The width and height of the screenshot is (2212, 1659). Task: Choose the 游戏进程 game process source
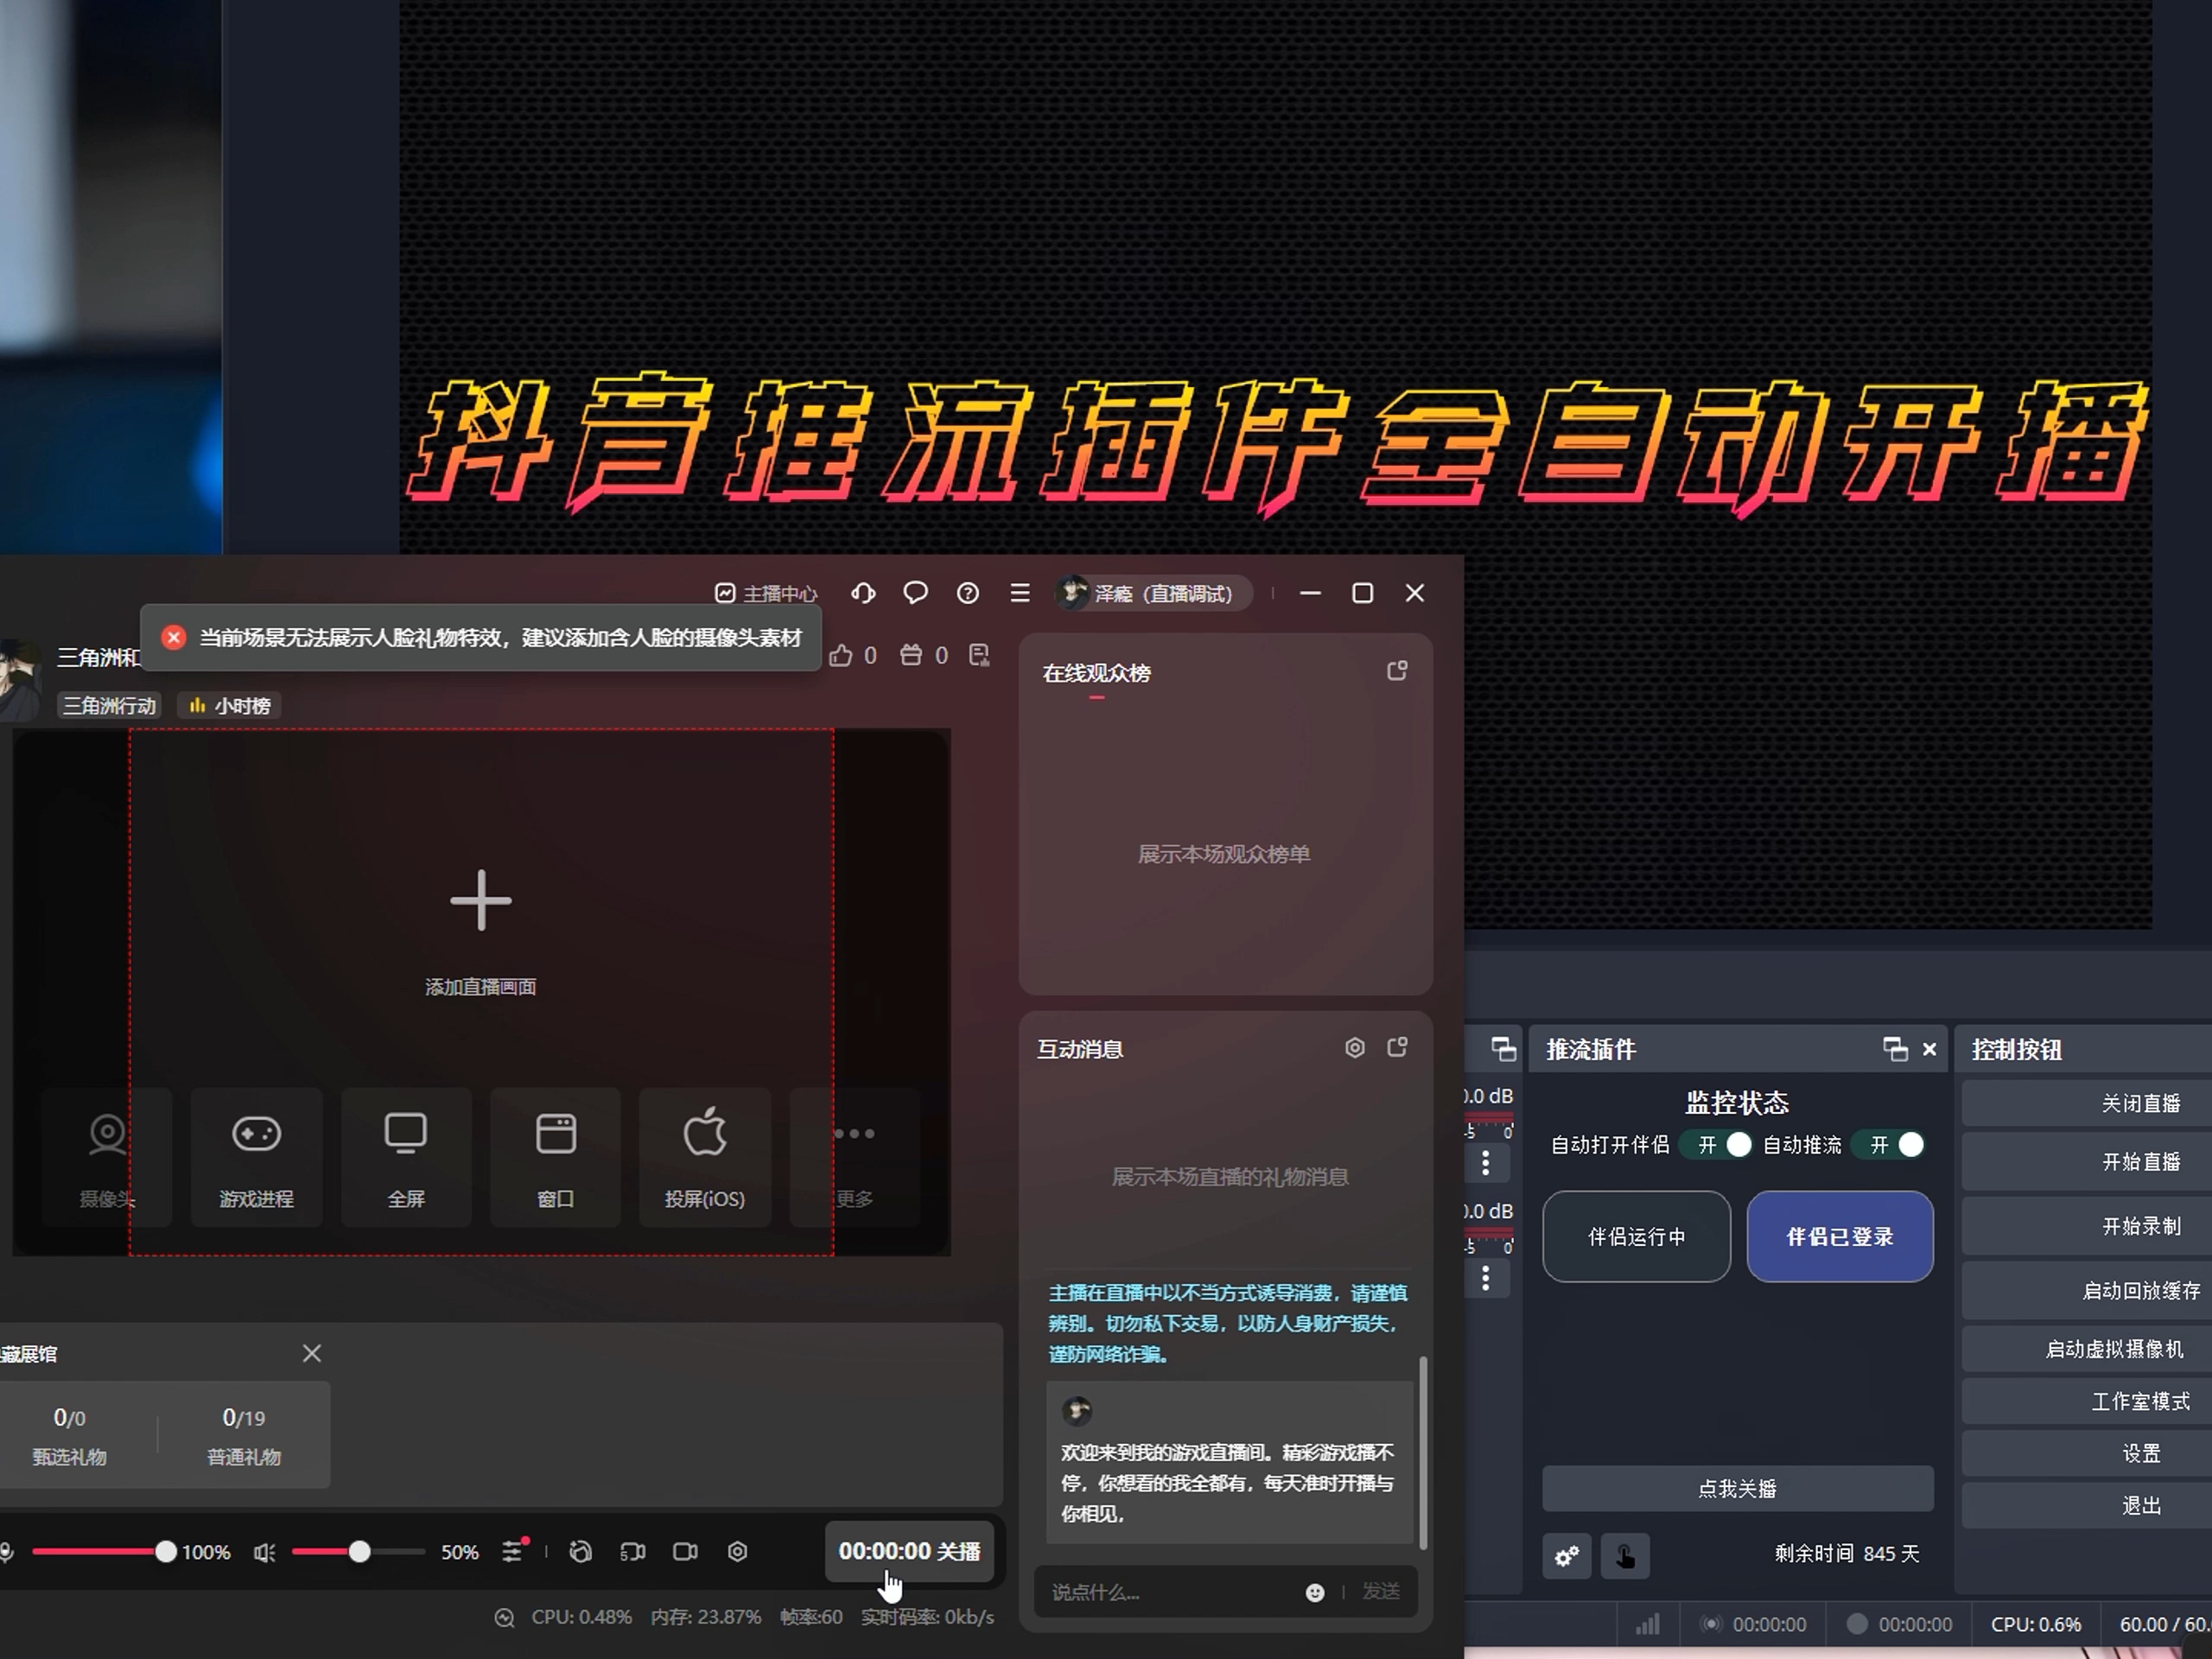tap(256, 1157)
